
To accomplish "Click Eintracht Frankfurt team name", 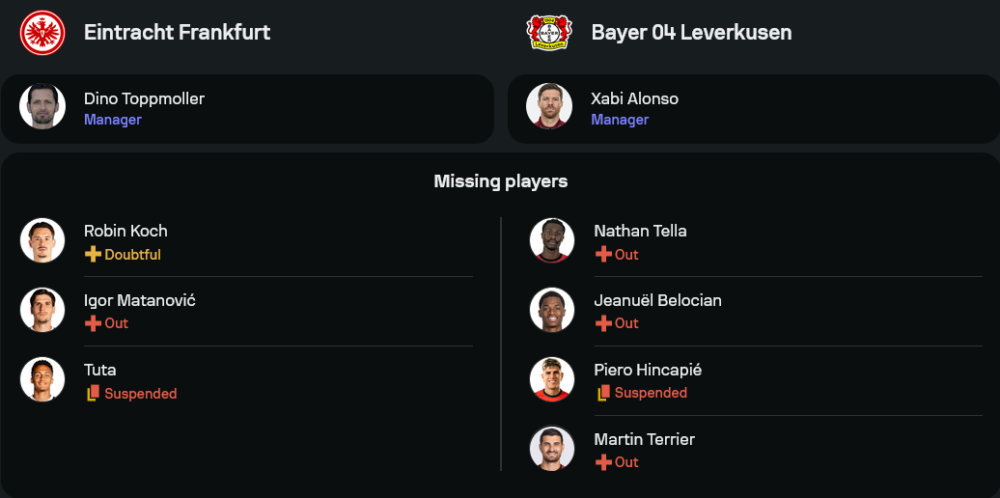I will [x=177, y=33].
